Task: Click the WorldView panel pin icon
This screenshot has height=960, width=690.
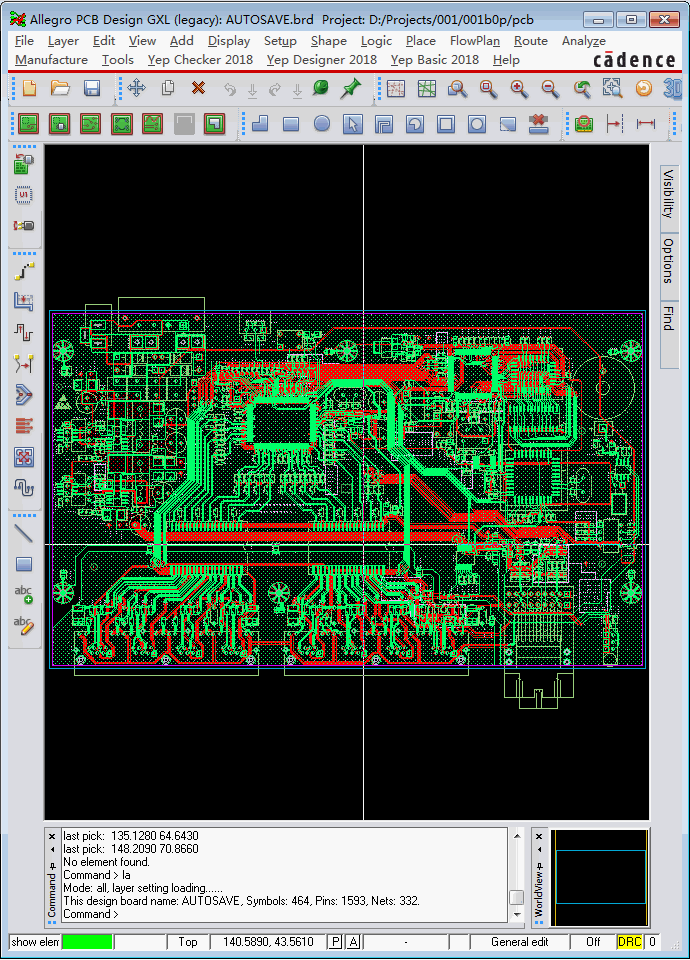Action: pos(539,866)
